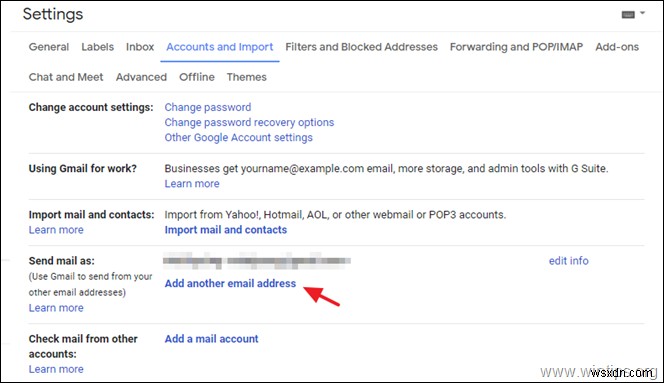Click the Settings page heading
664x383 pixels.
[x=53, y=14]
